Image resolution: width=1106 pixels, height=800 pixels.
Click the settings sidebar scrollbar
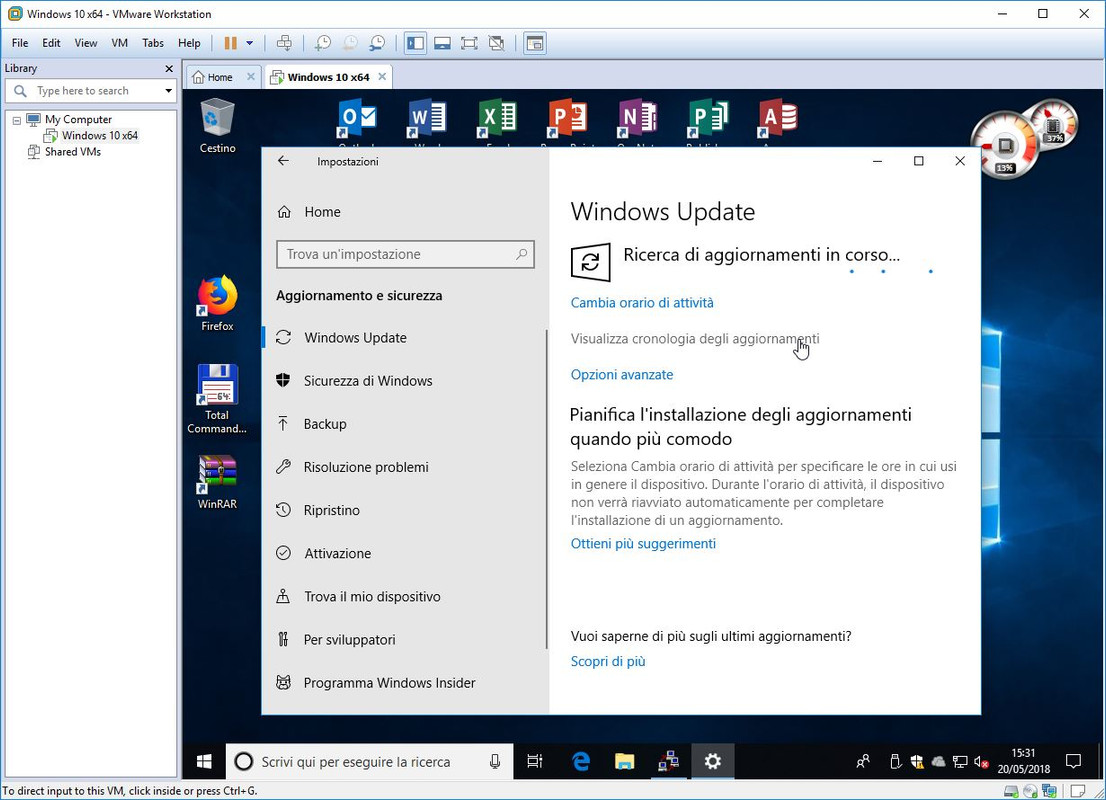(547, 489)
